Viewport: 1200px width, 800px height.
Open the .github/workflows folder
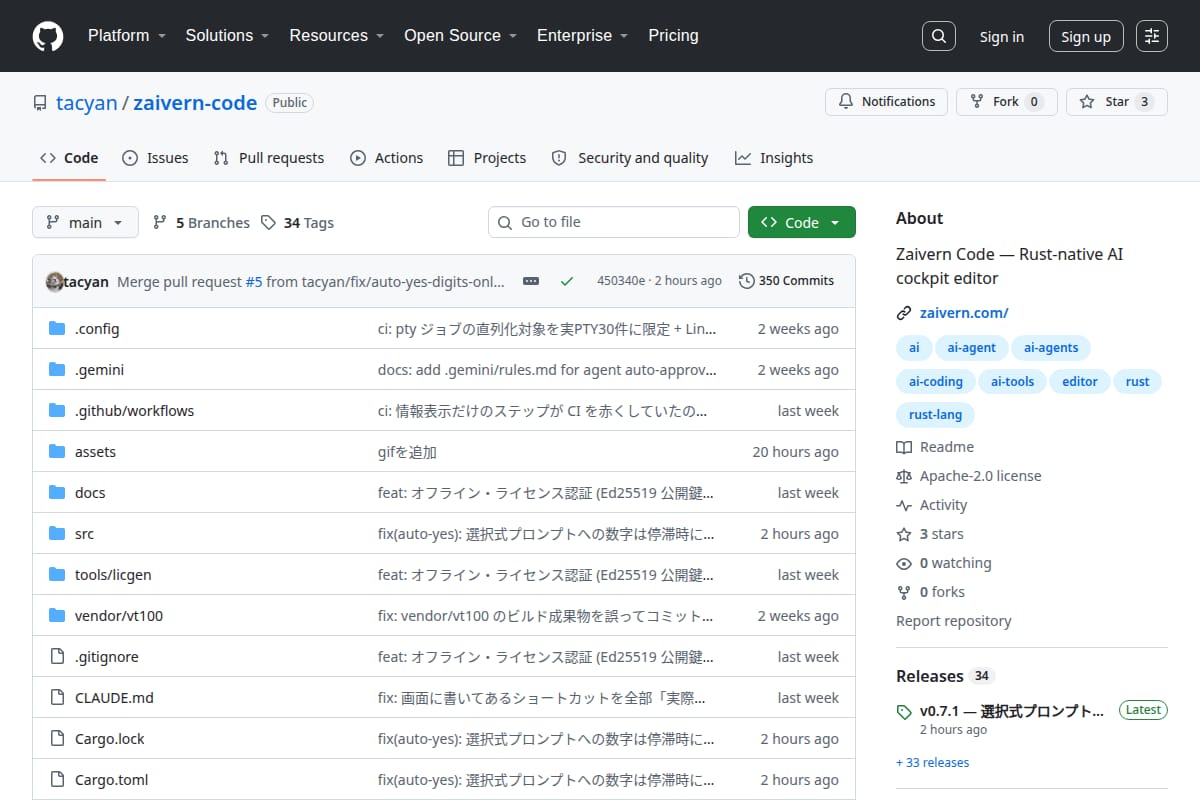(x=134, y=411)
